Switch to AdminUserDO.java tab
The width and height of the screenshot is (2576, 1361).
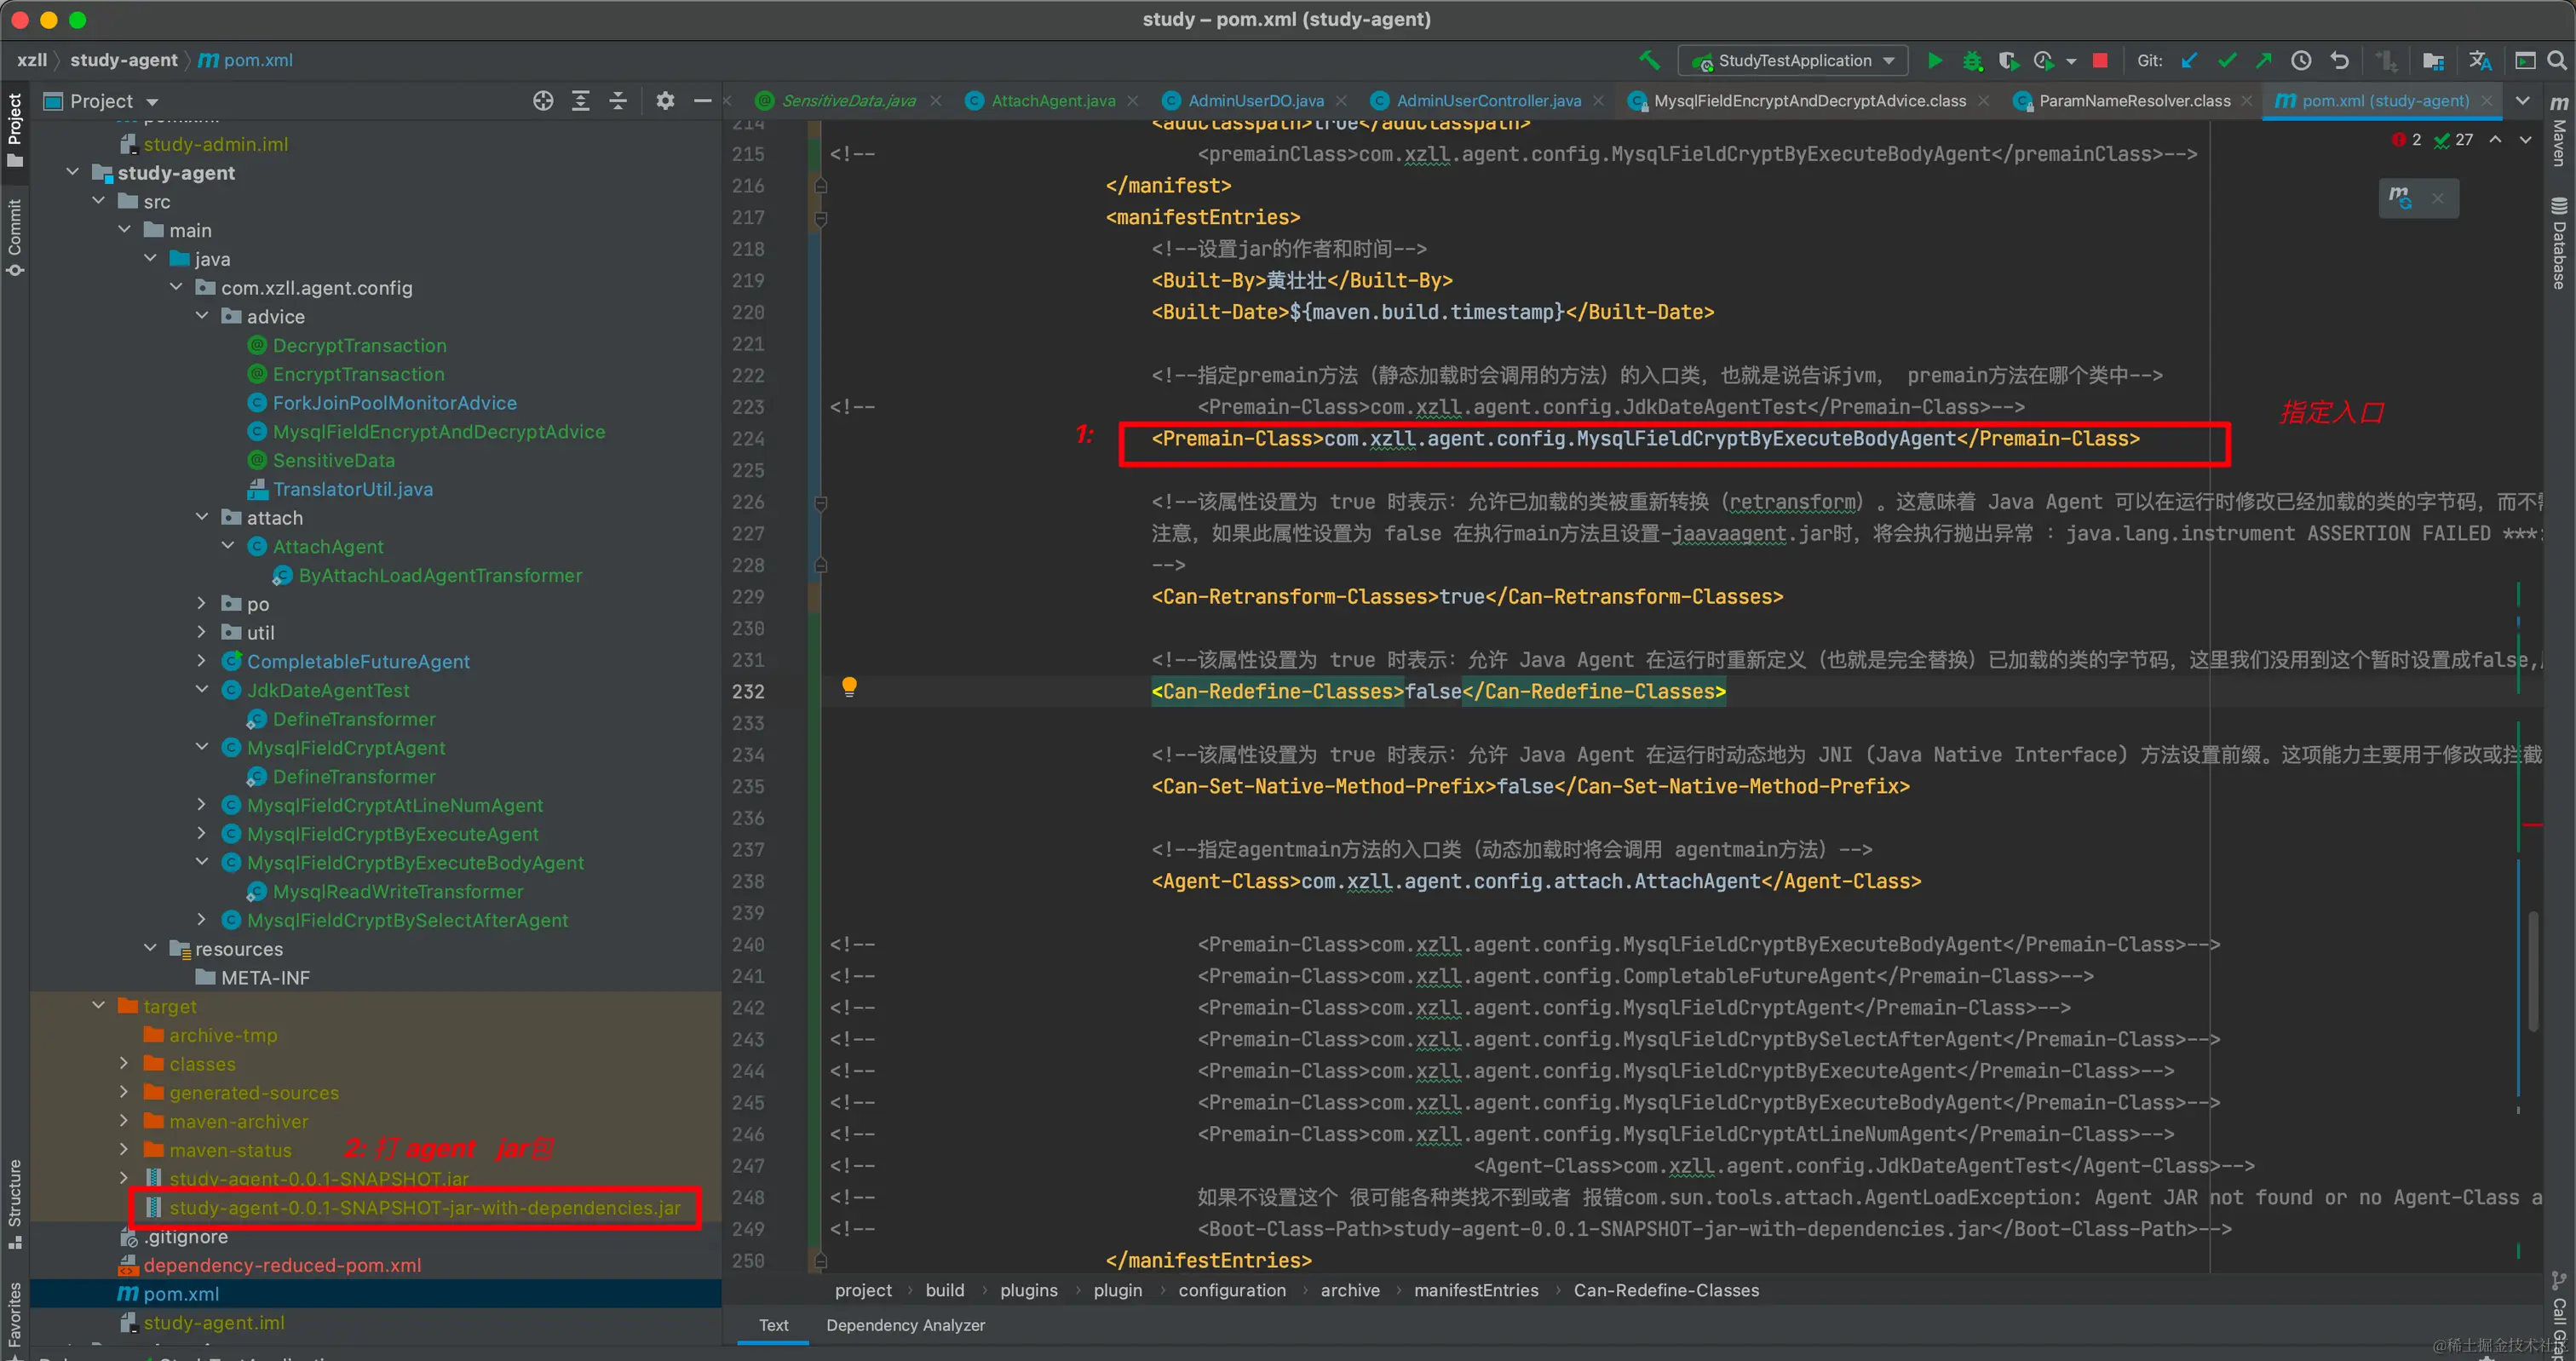1254,101
